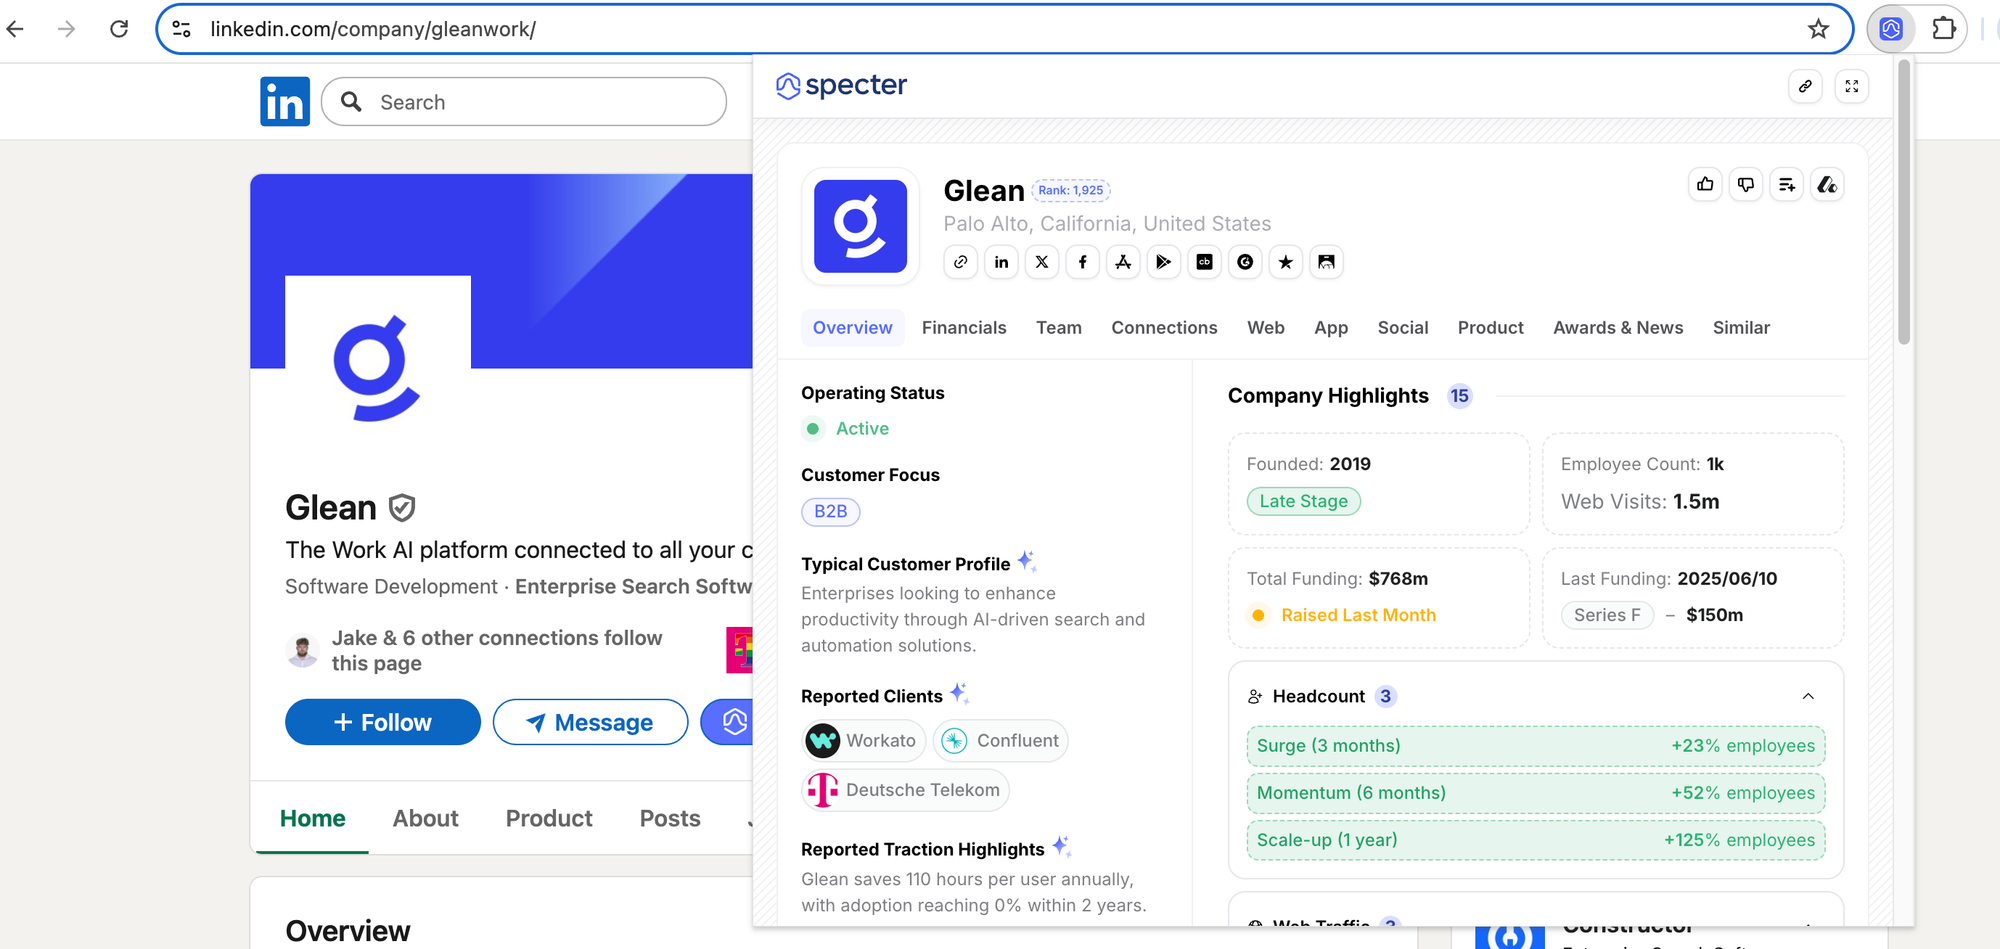This screenshot has width=2000, height=949.
Task: Open LinkedIn's About tab for Glean
Action: [x=426, y=818]
